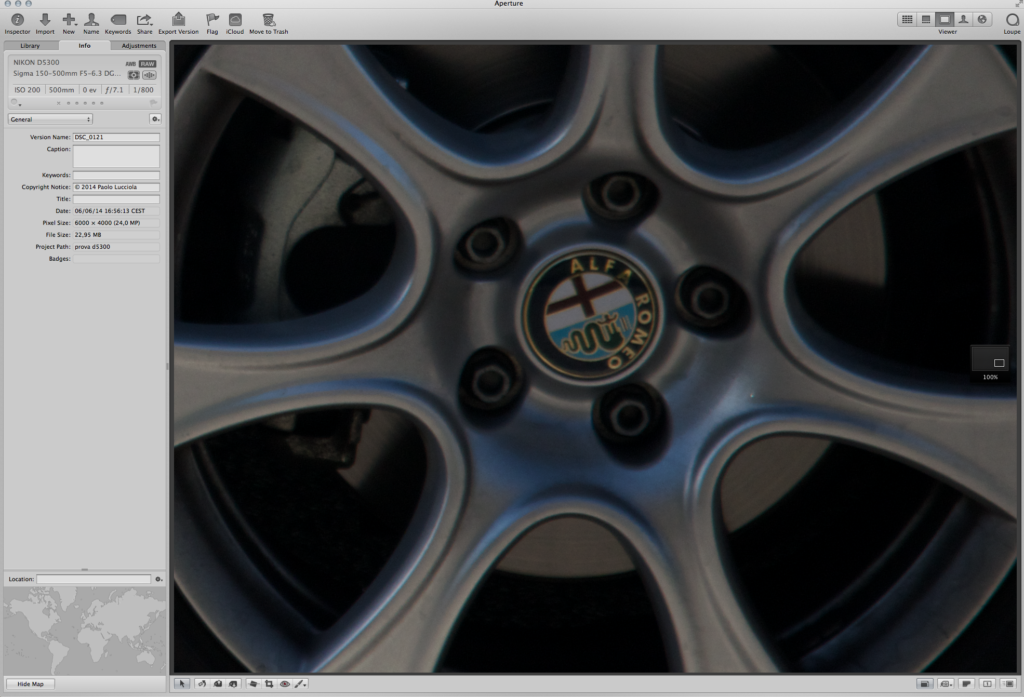The width and height of the screenshot is (1024, 697).
Task: Click the Share toolbar icon
Action: [x=144, y=24]
